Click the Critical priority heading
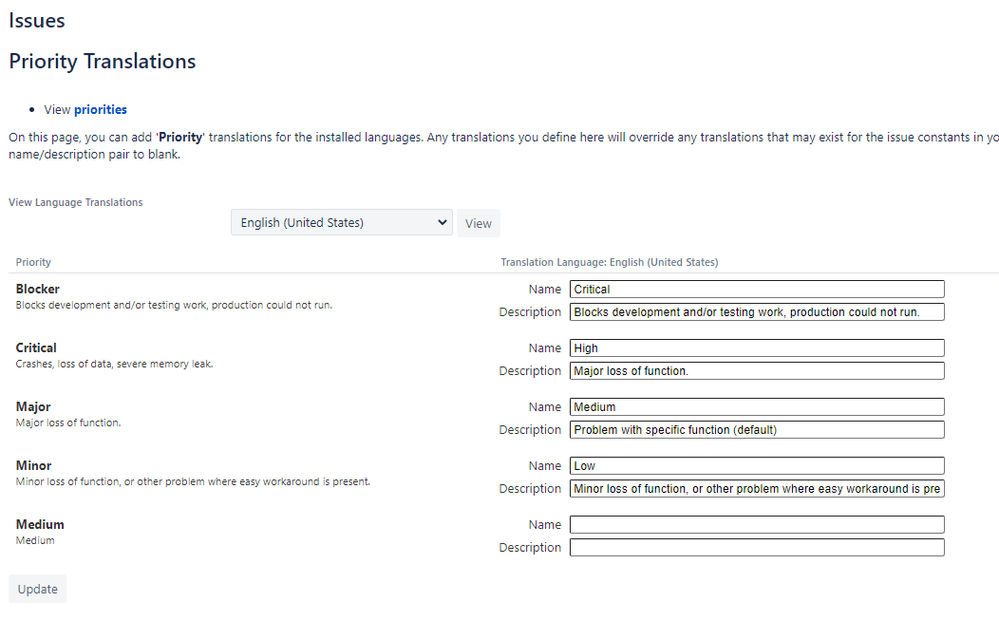 (36, 348)
